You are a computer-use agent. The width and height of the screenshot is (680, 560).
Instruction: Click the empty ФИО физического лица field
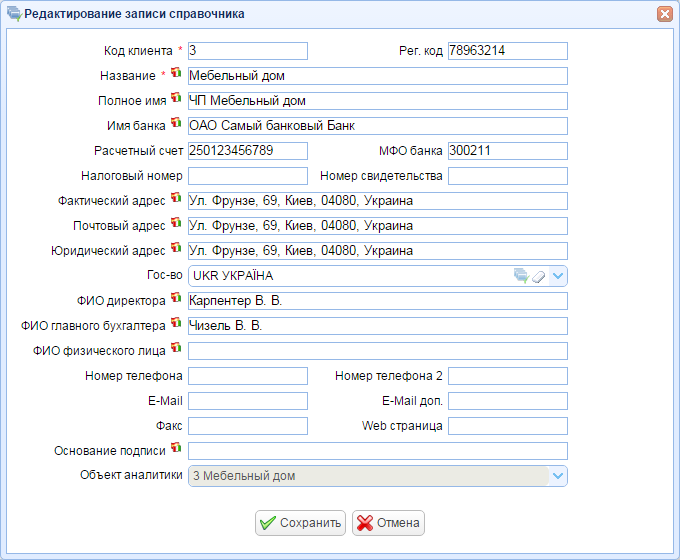(x=378, y=351)
